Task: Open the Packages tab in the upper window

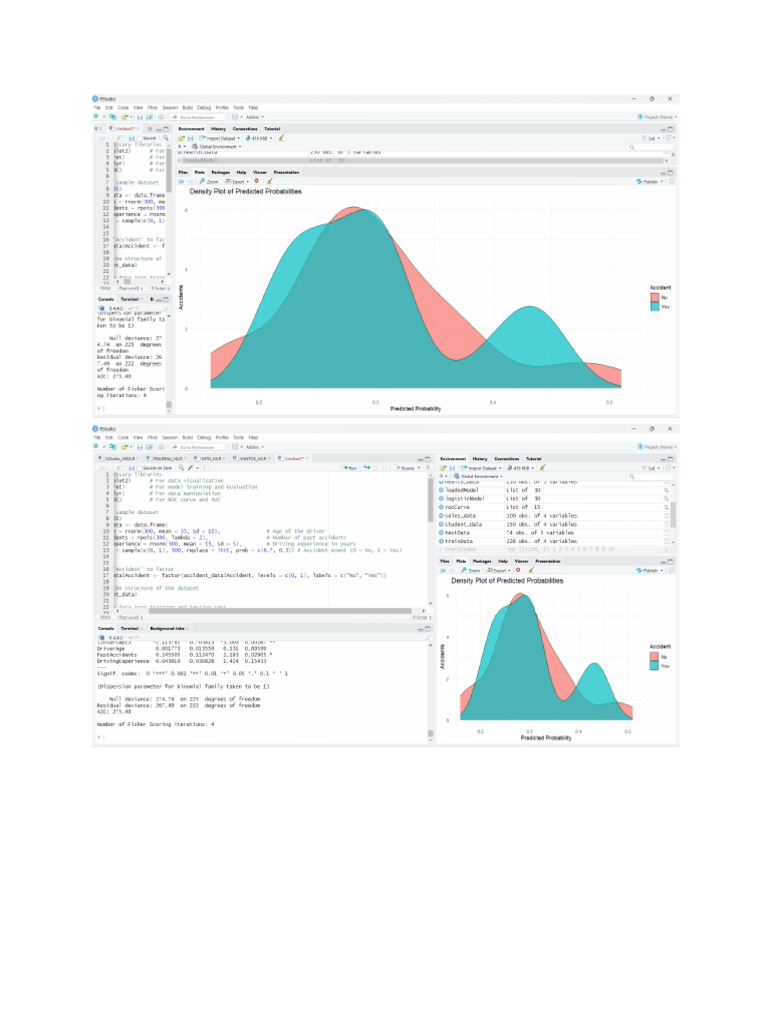Action: 220,172
